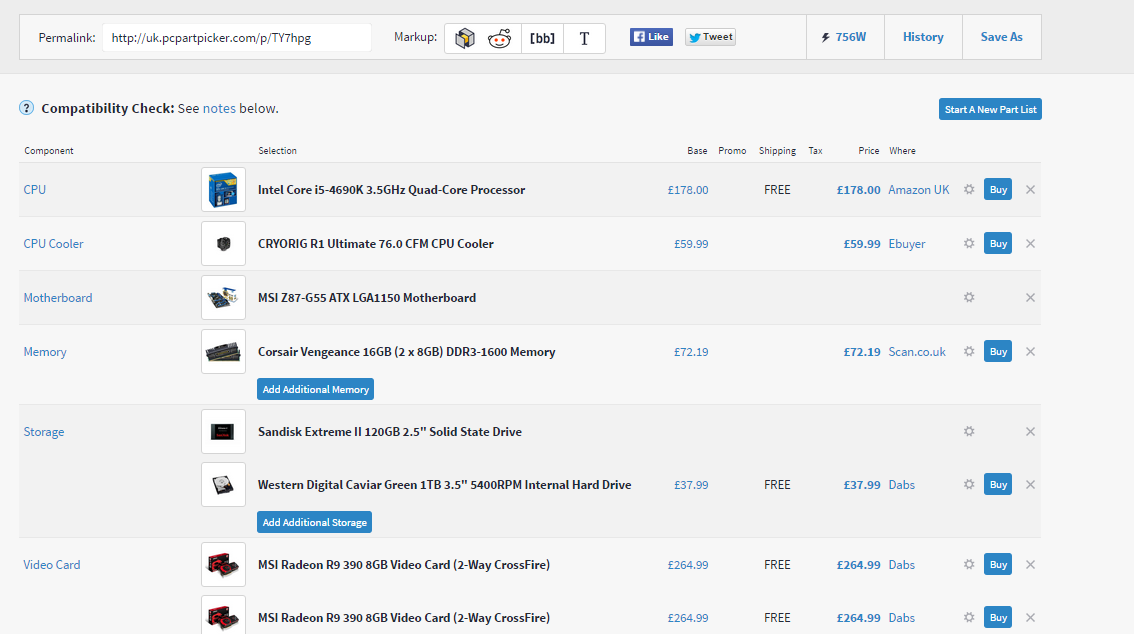Image resolution: width=1134 pixels, height=634 pixels.
Task: Remove the CPU from the list
Action: click(1031, 189)
